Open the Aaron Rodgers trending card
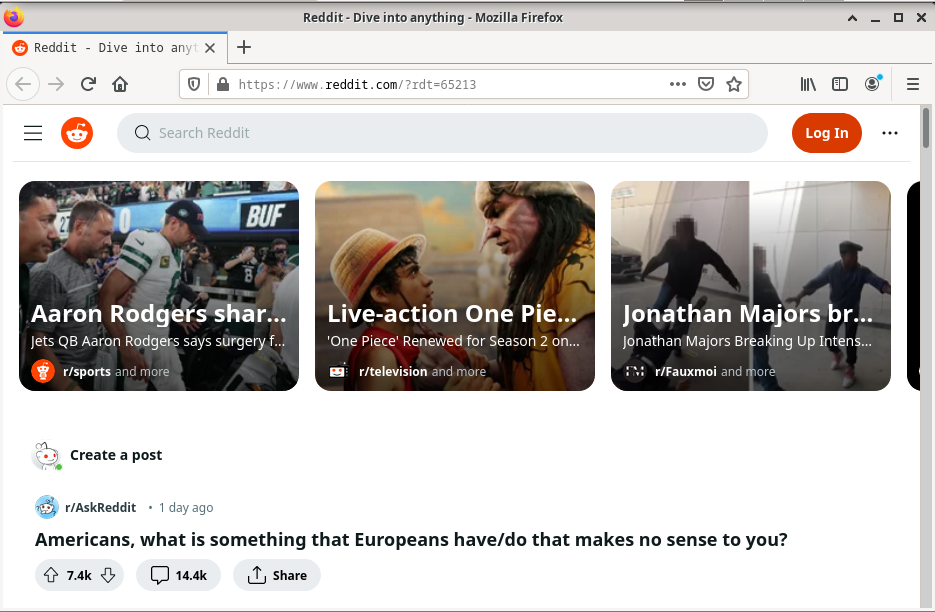 159,286
